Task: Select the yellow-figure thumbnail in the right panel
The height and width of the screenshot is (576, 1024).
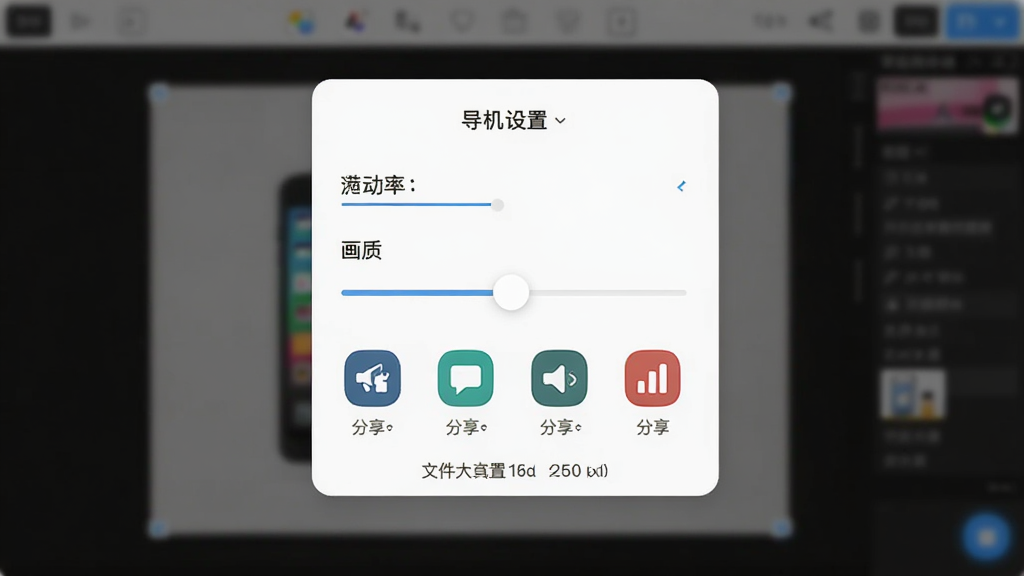Action: coord(913,394)
